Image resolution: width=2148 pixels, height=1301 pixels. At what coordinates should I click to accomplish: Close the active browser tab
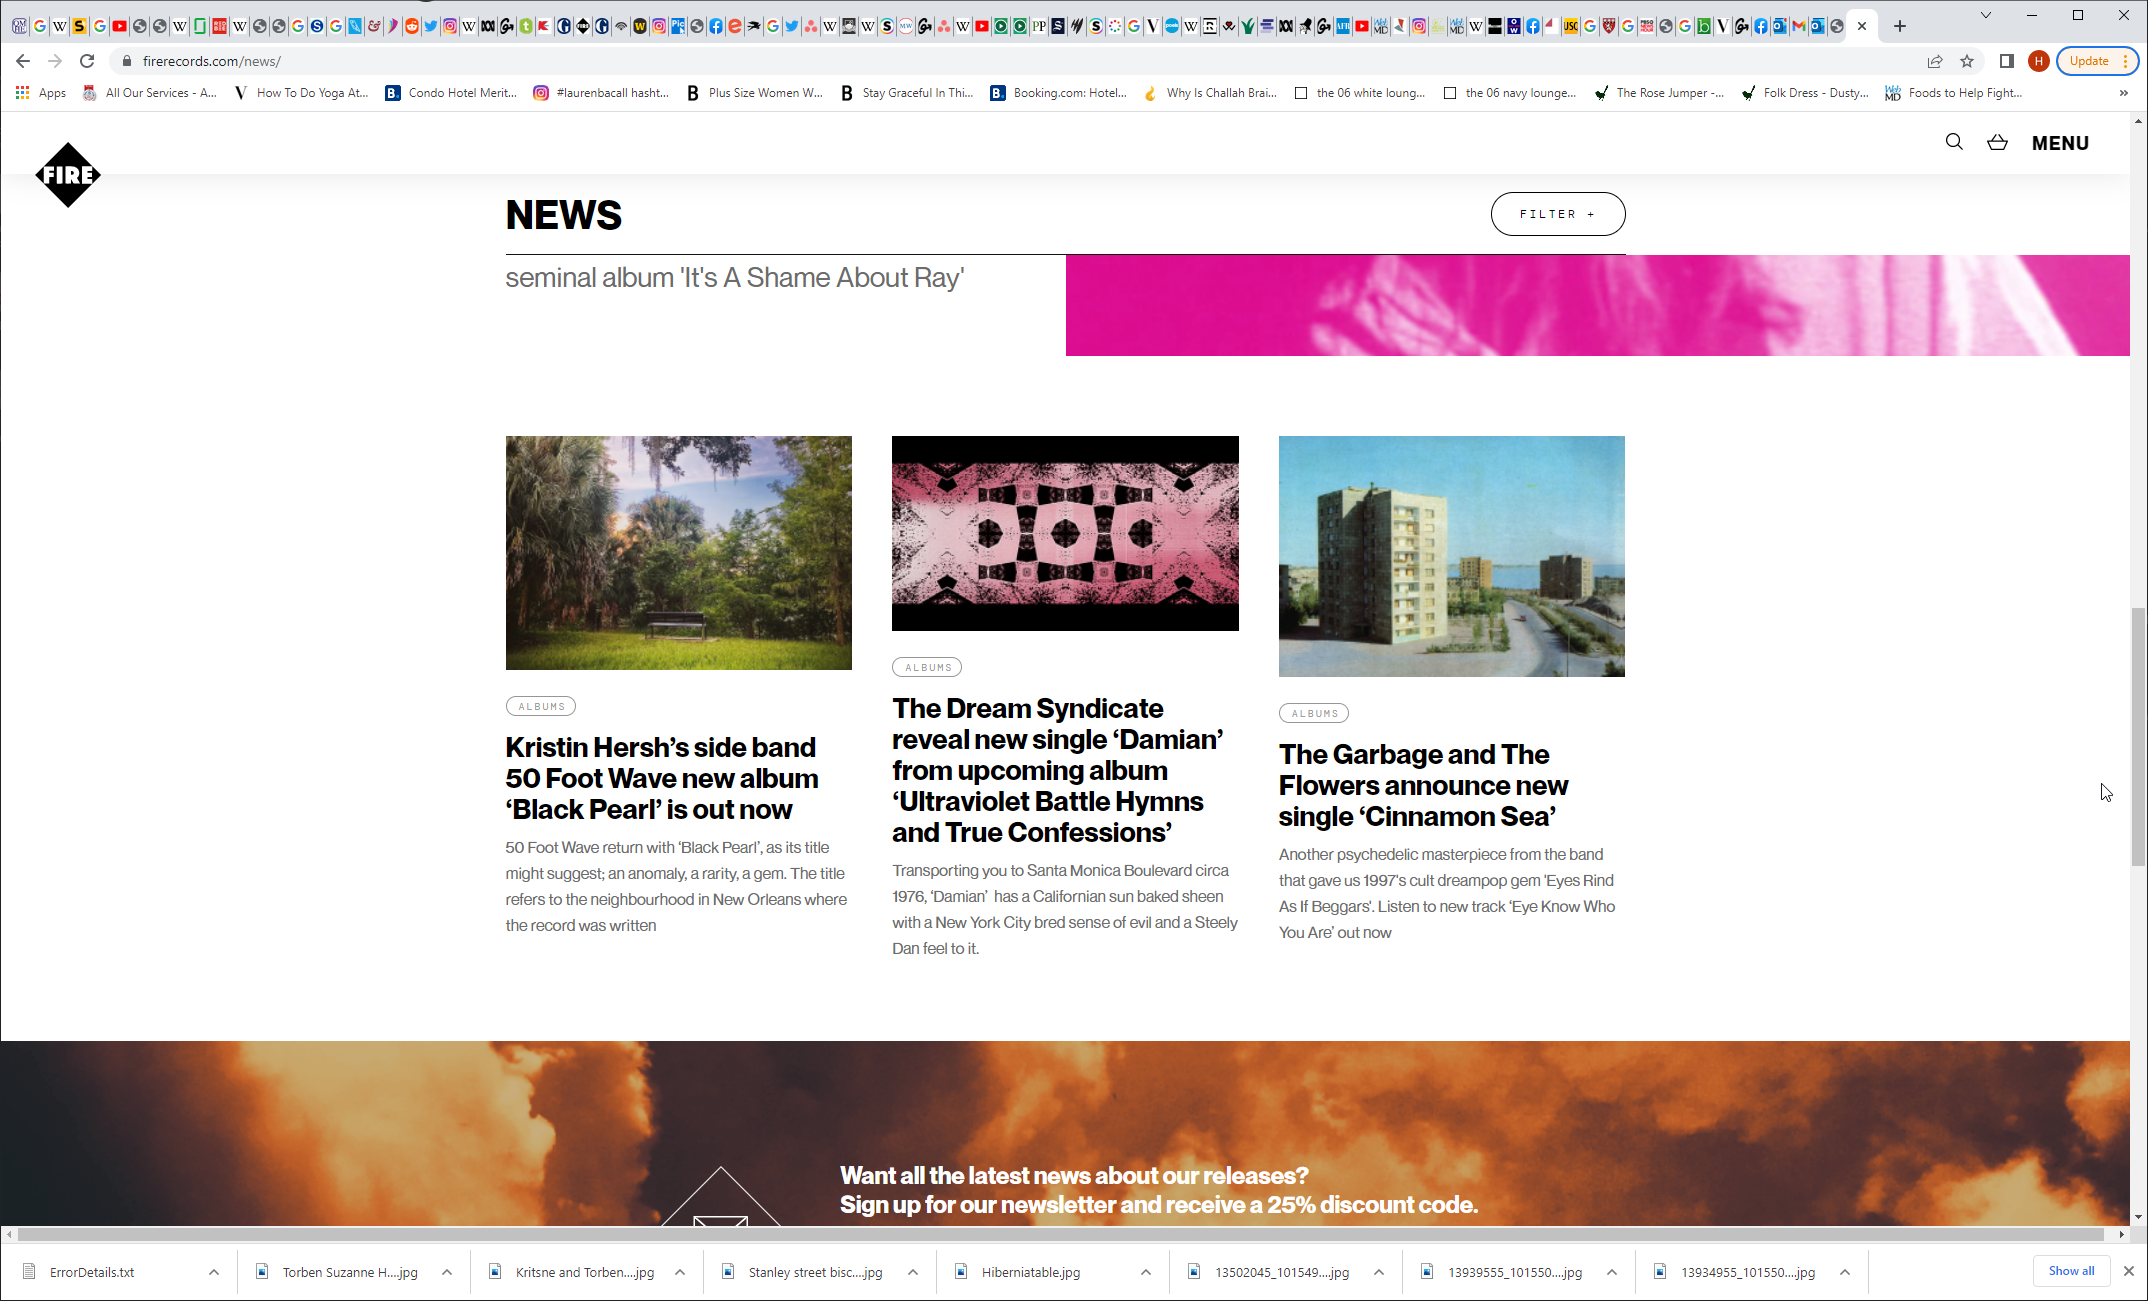[x=1862, y=26]
